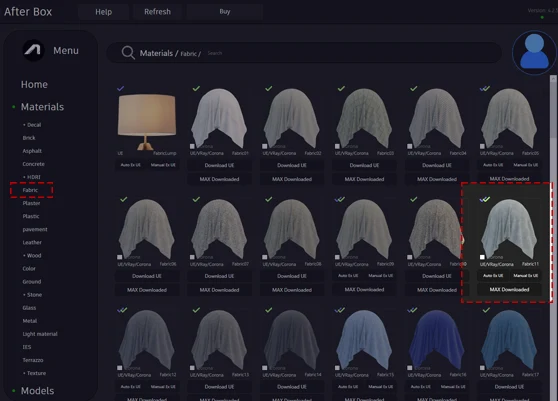
Task: Click the After Box logo icon beside Menu
Action: [33, 50]
